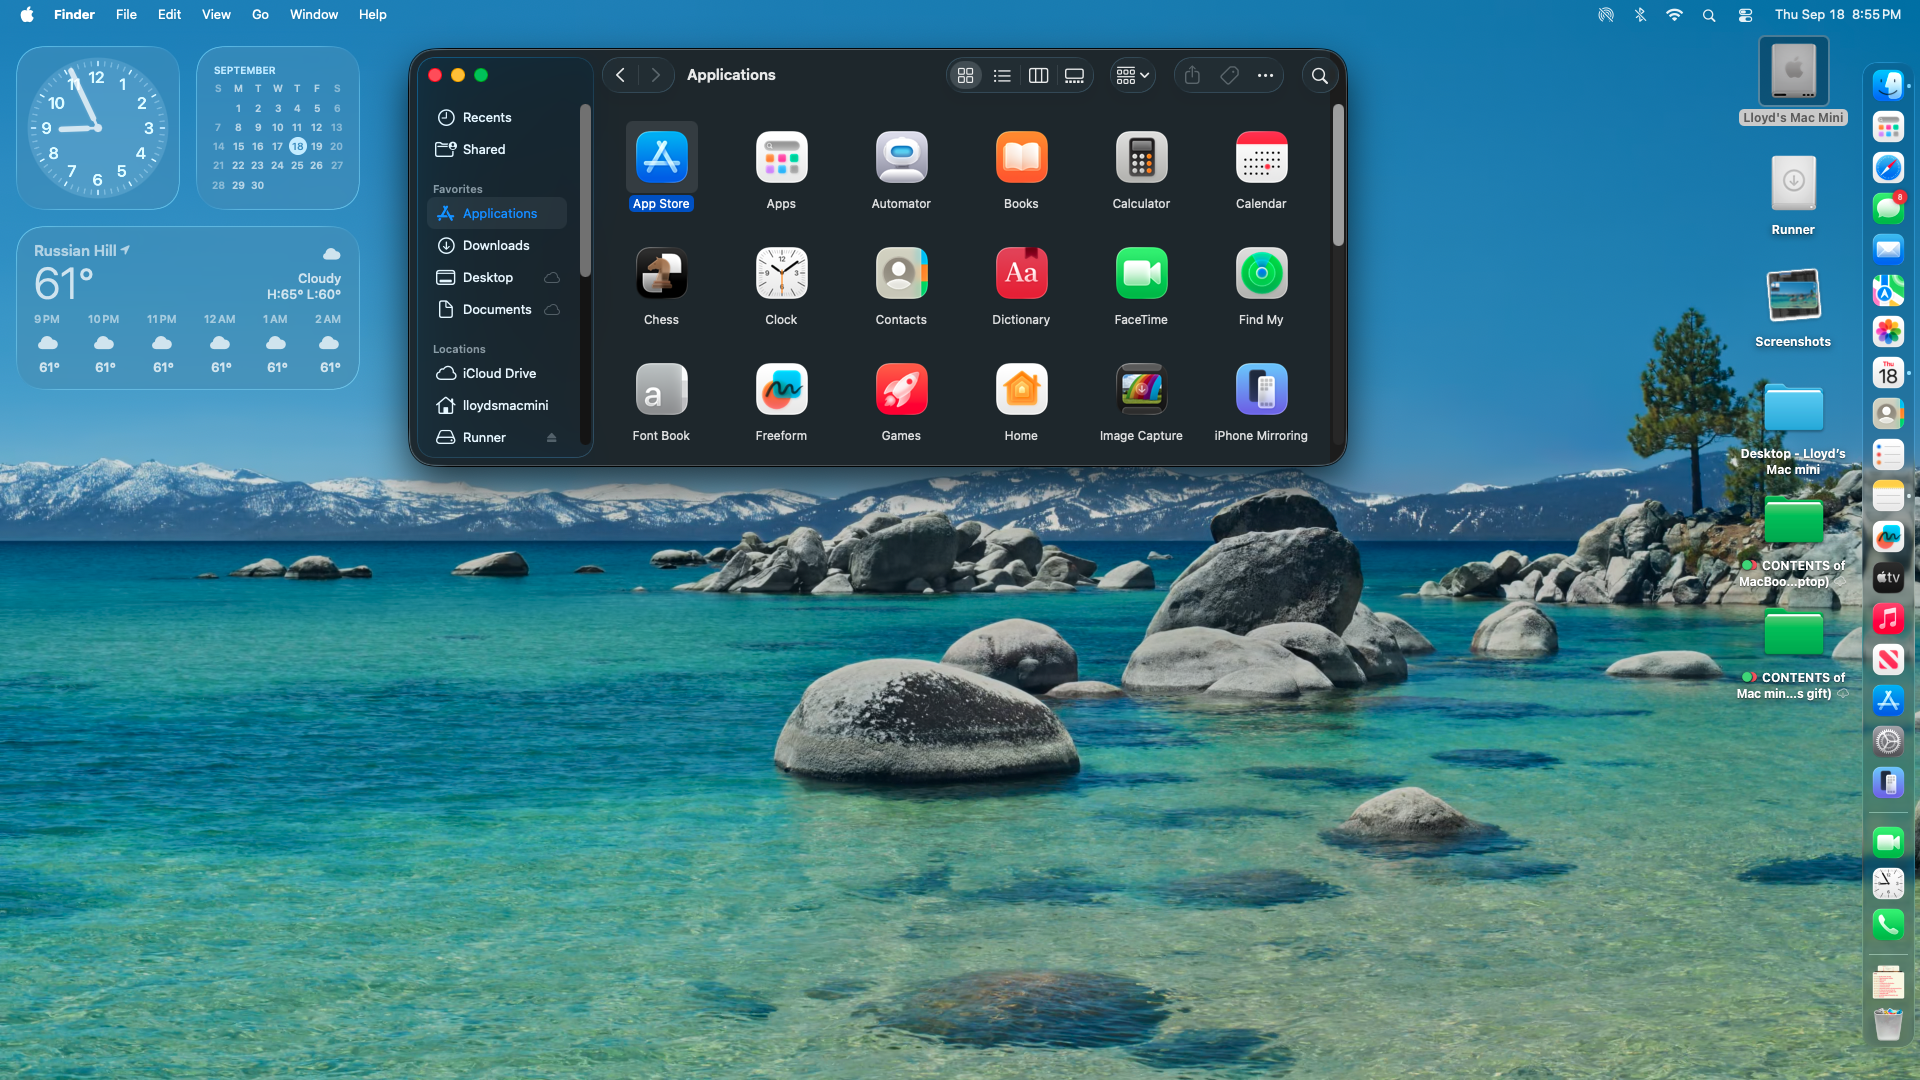Viewport: 1920px width, 1080px height.
Task: Click the Find My app icon
Action: [1261, 274]
